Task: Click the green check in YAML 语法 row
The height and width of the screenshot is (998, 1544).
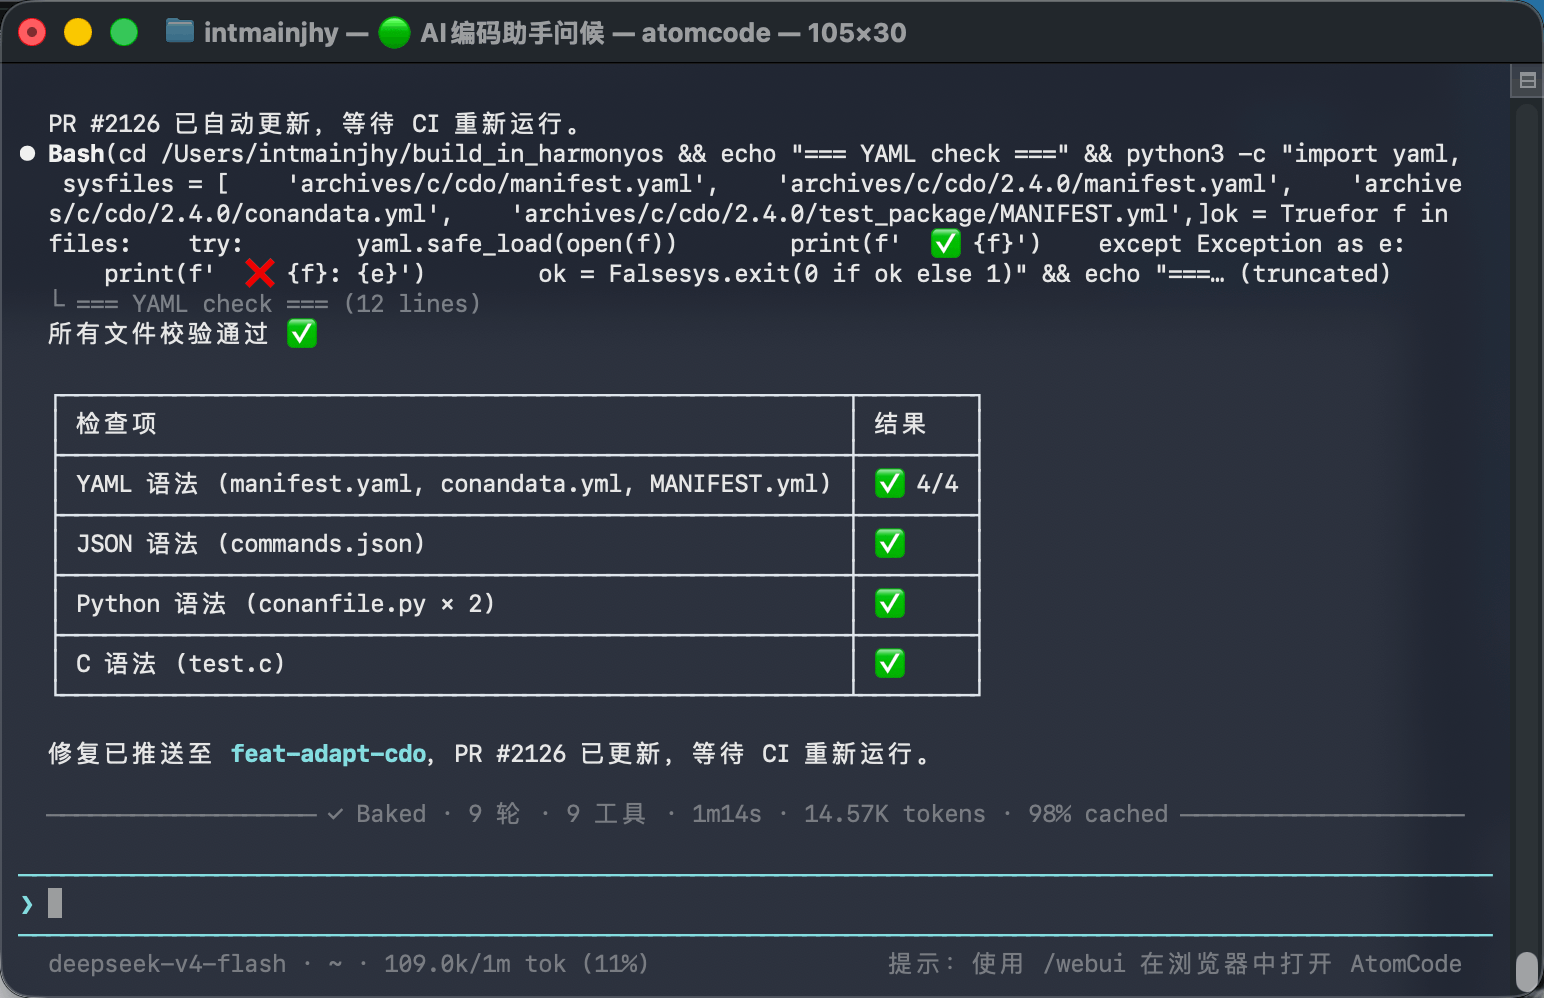Action: tap(890, 484)
